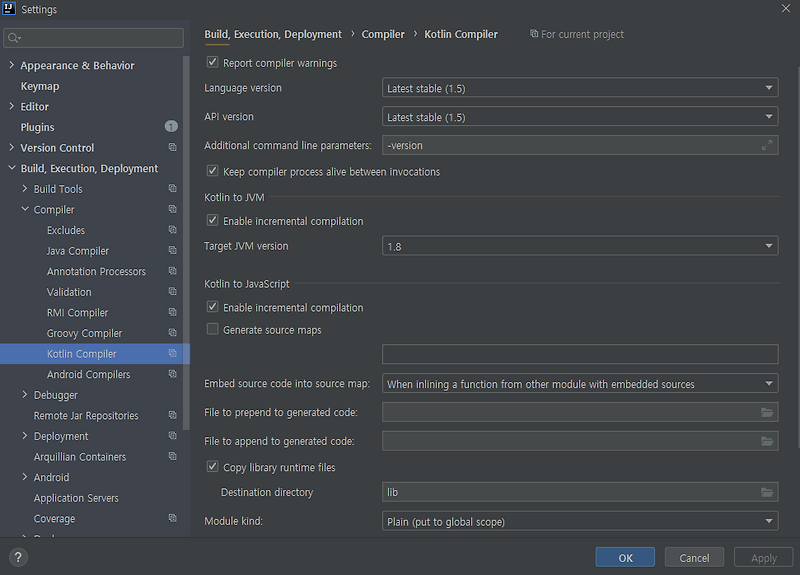Image resolution: width=800 pixels, height=575 pixels.
Task: Click Plugins update badge showing 1
Action: (x=171, y=126)
